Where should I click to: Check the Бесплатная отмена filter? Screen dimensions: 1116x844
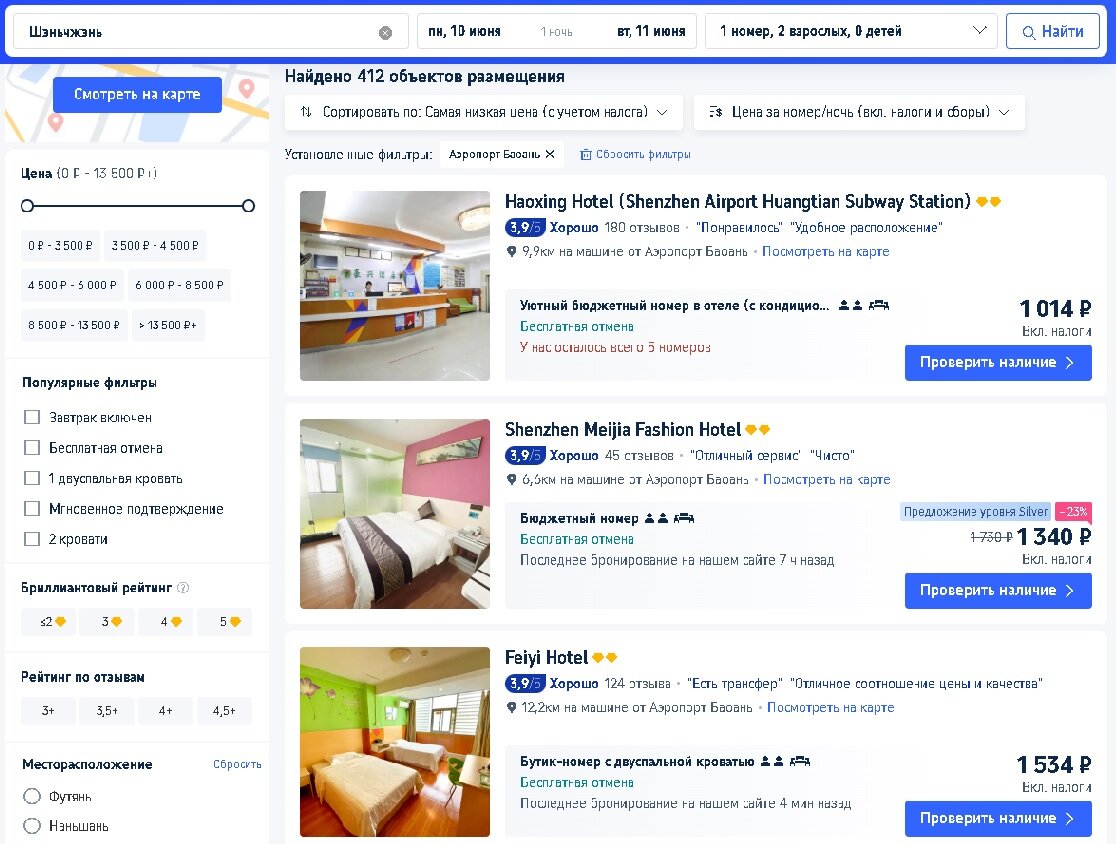31,448
